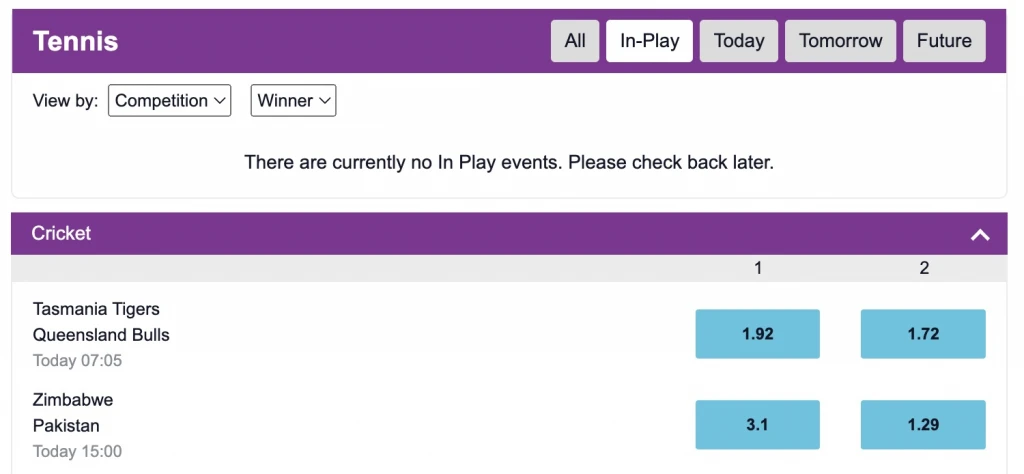This screenshot has height=474, width=1024.
Task: Switch to the All tab
Action: pos(575,41)
